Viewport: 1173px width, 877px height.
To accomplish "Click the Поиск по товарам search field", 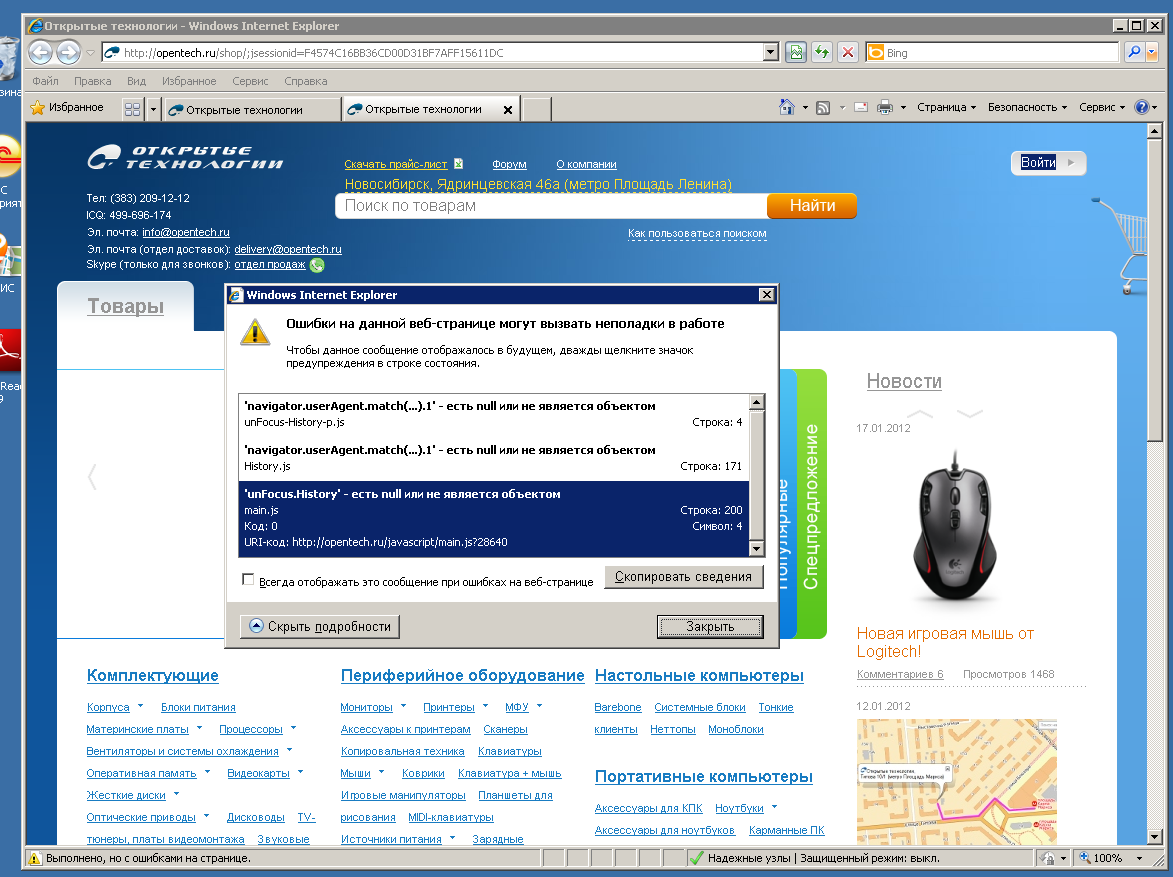I will tap(551, 206).
